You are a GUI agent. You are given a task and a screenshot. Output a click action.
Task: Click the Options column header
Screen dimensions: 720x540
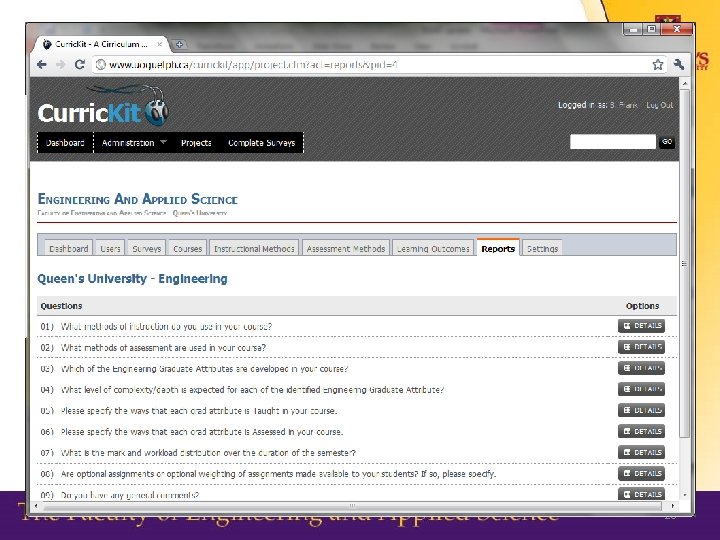[x=642, y=306]
